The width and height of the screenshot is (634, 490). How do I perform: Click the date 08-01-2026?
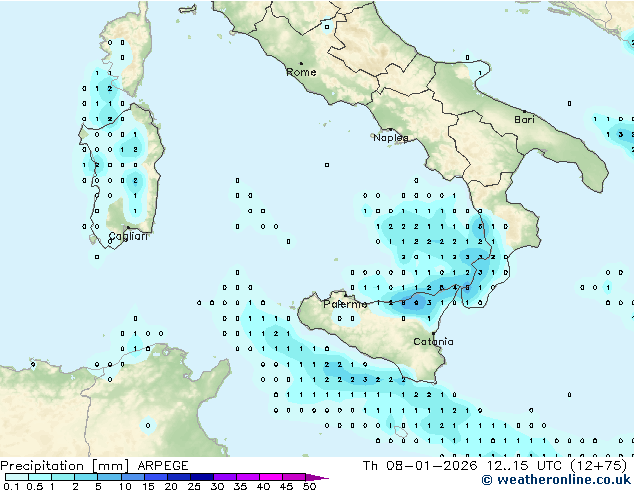point(431,466)
